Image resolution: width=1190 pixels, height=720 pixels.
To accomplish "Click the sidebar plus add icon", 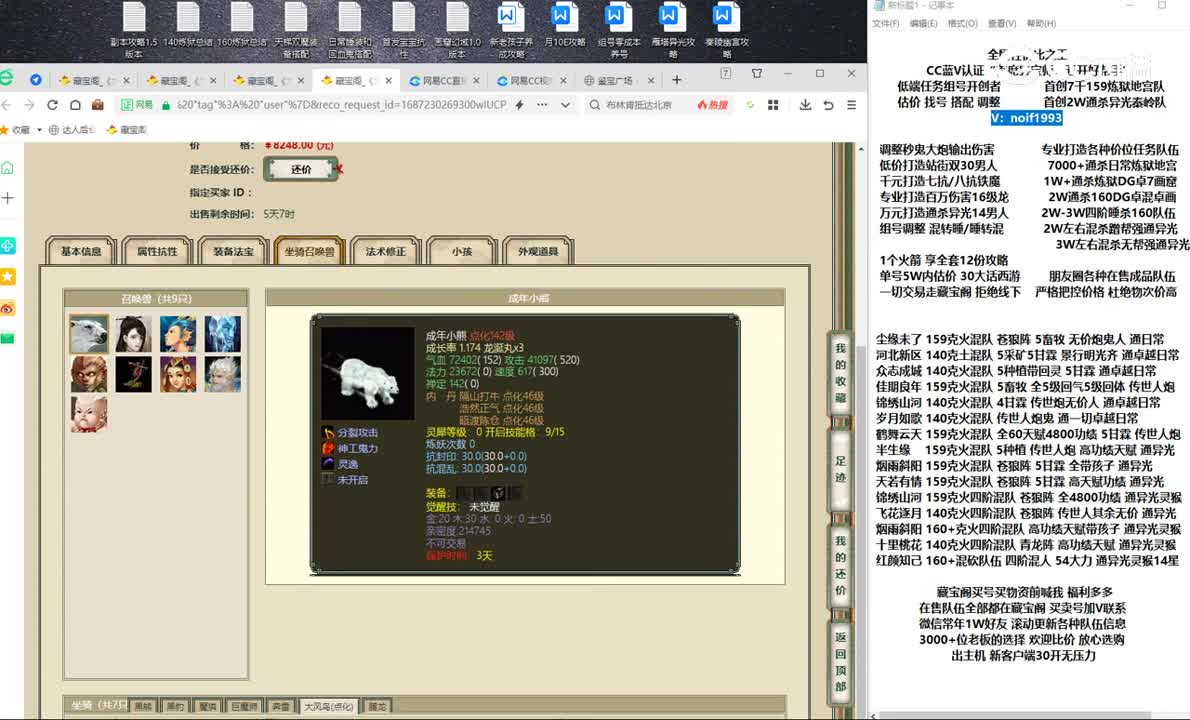I will coord(8,198).
